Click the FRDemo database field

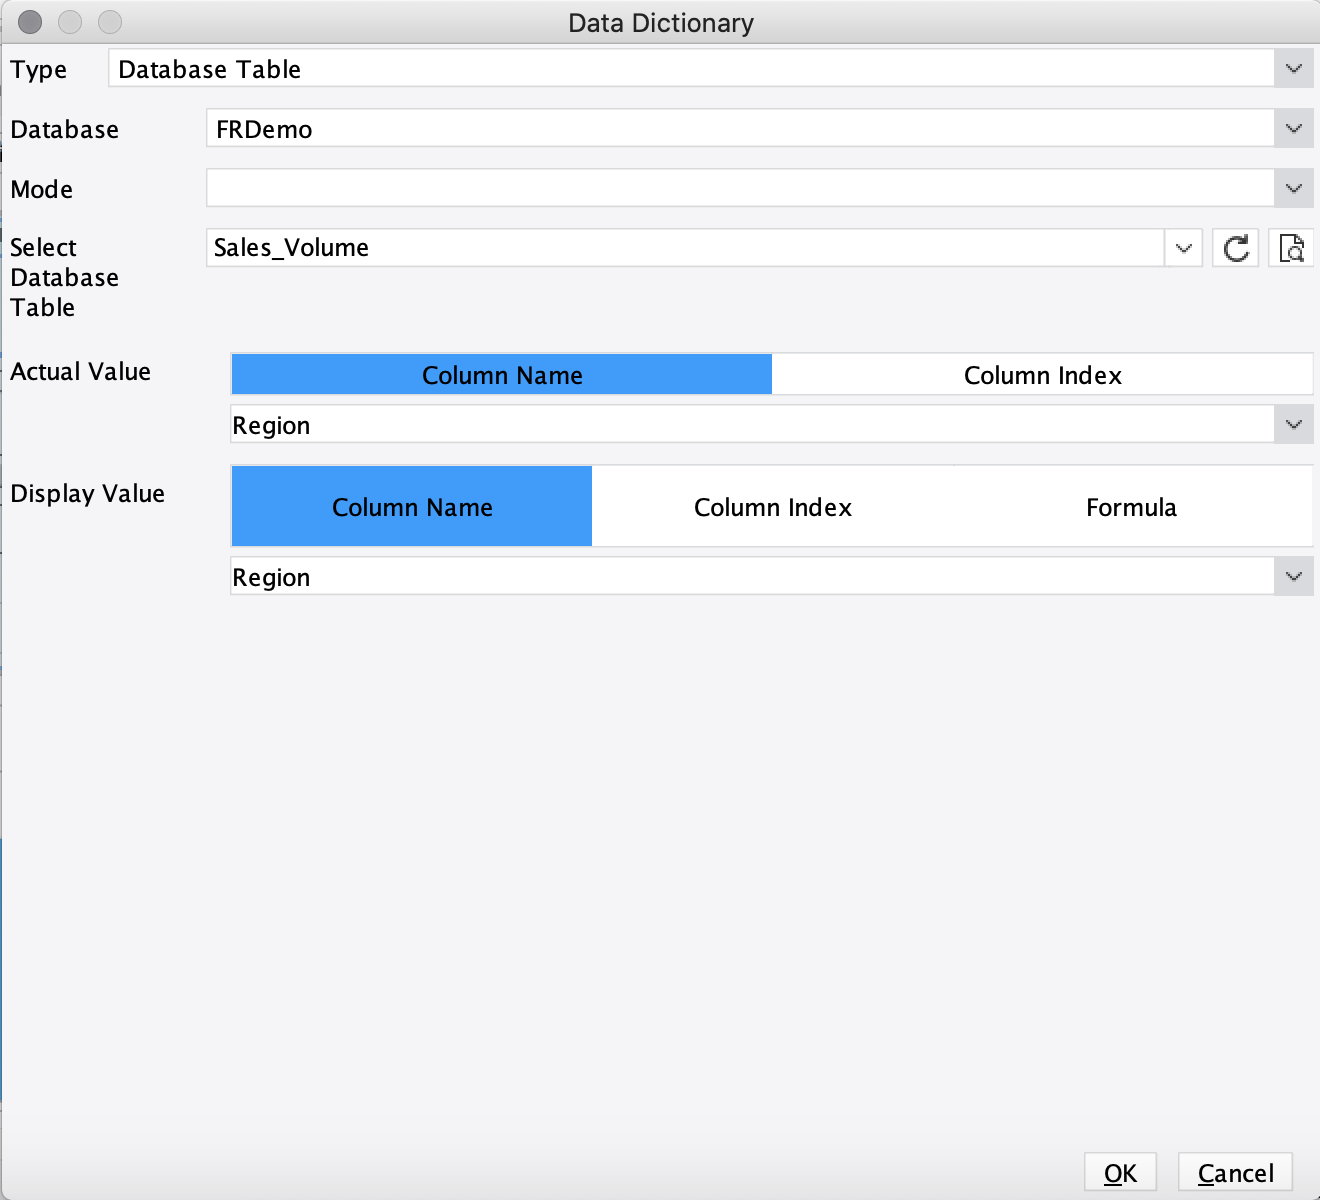point(740,129)
